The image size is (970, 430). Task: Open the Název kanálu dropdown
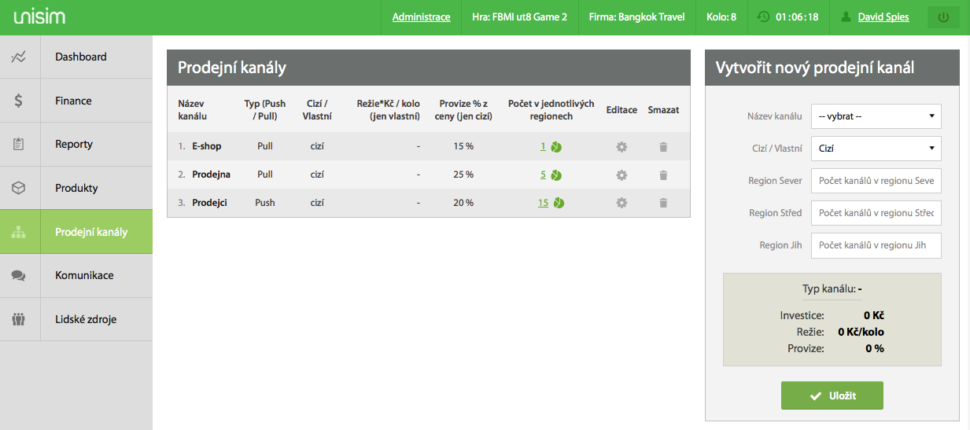coord(875,117)
